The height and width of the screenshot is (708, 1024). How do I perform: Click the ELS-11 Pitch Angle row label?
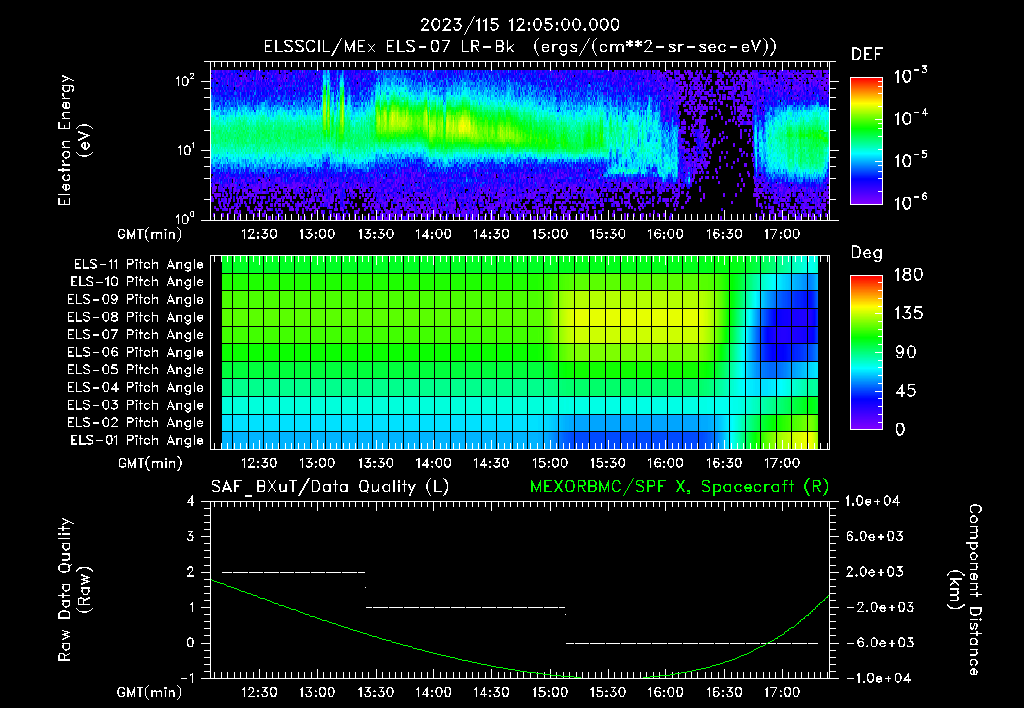(x=138, y=265)
